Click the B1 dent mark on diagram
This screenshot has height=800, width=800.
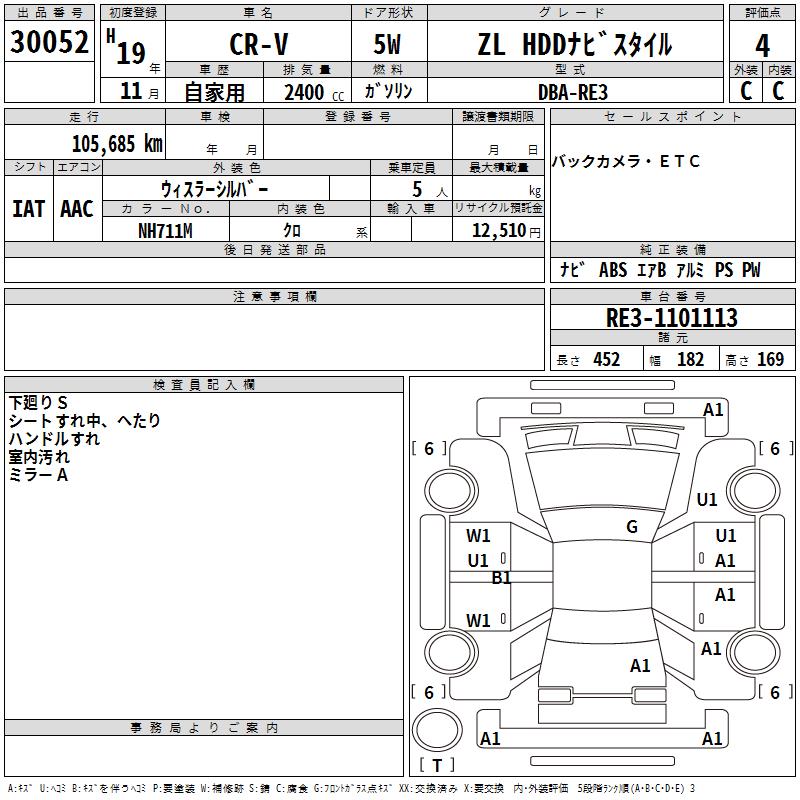tap(501, 578)
